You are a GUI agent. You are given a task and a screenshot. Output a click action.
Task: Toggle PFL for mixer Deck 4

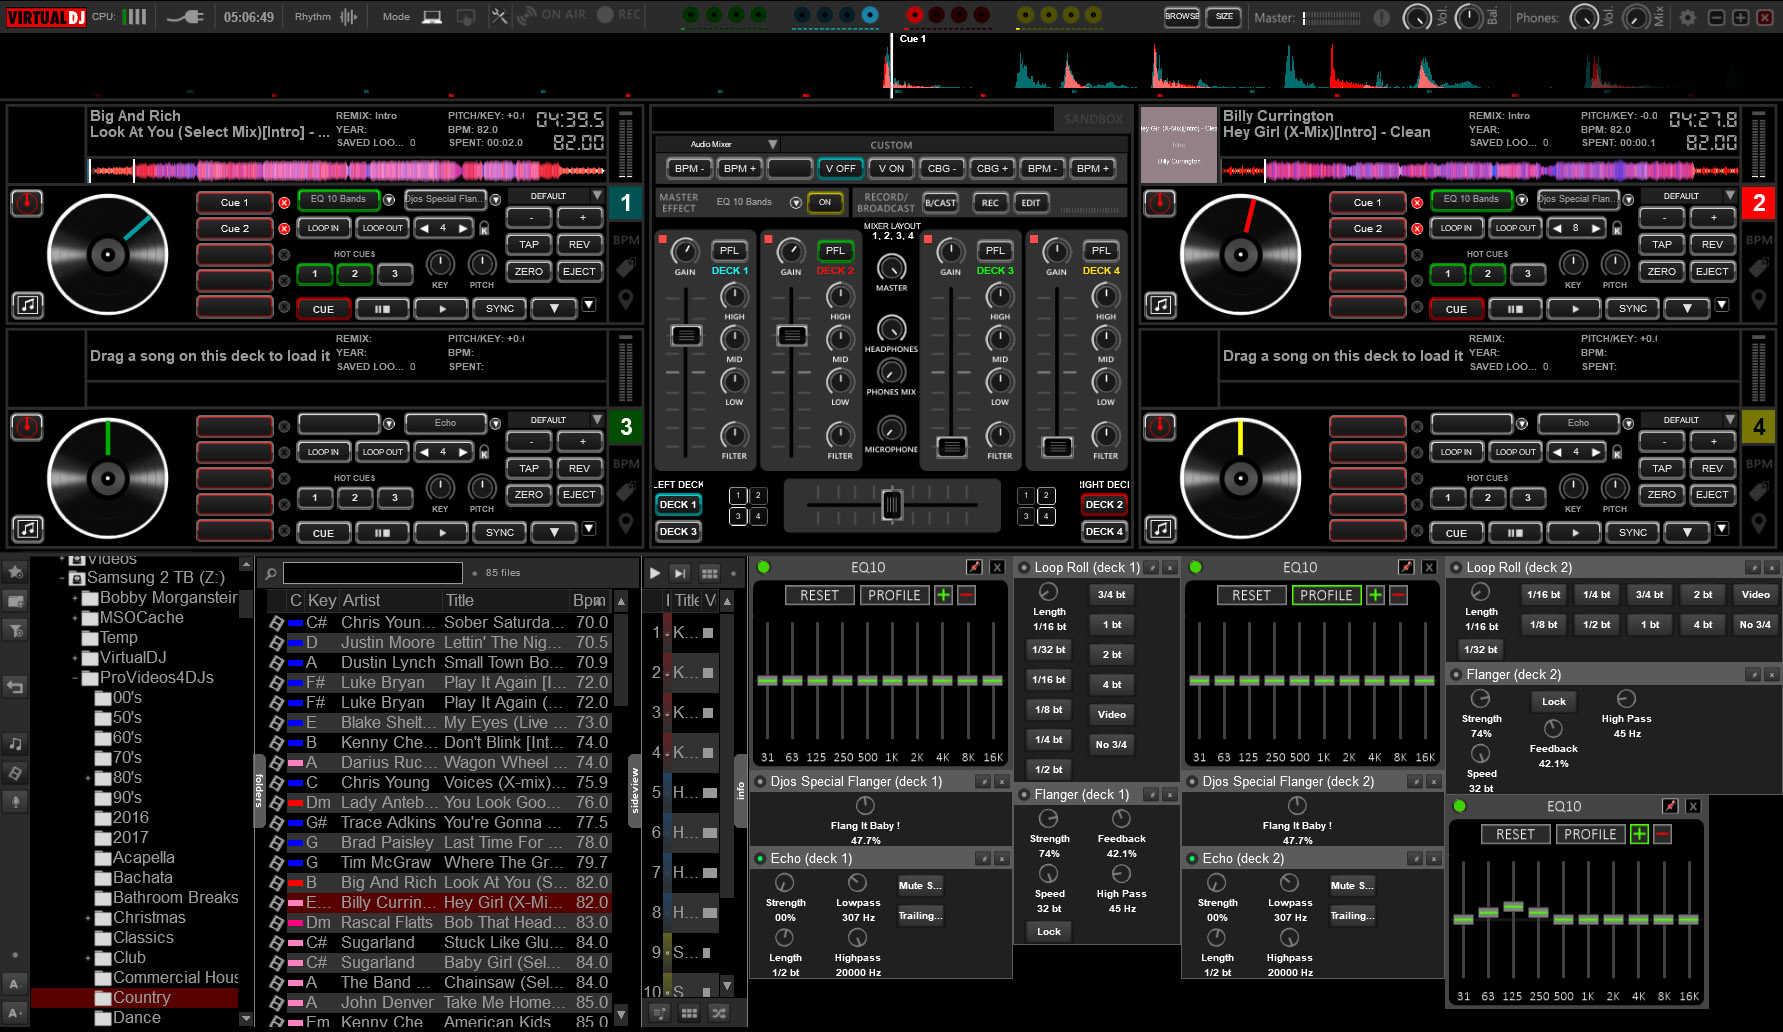pyautogui.click(x=1100, y=251)
